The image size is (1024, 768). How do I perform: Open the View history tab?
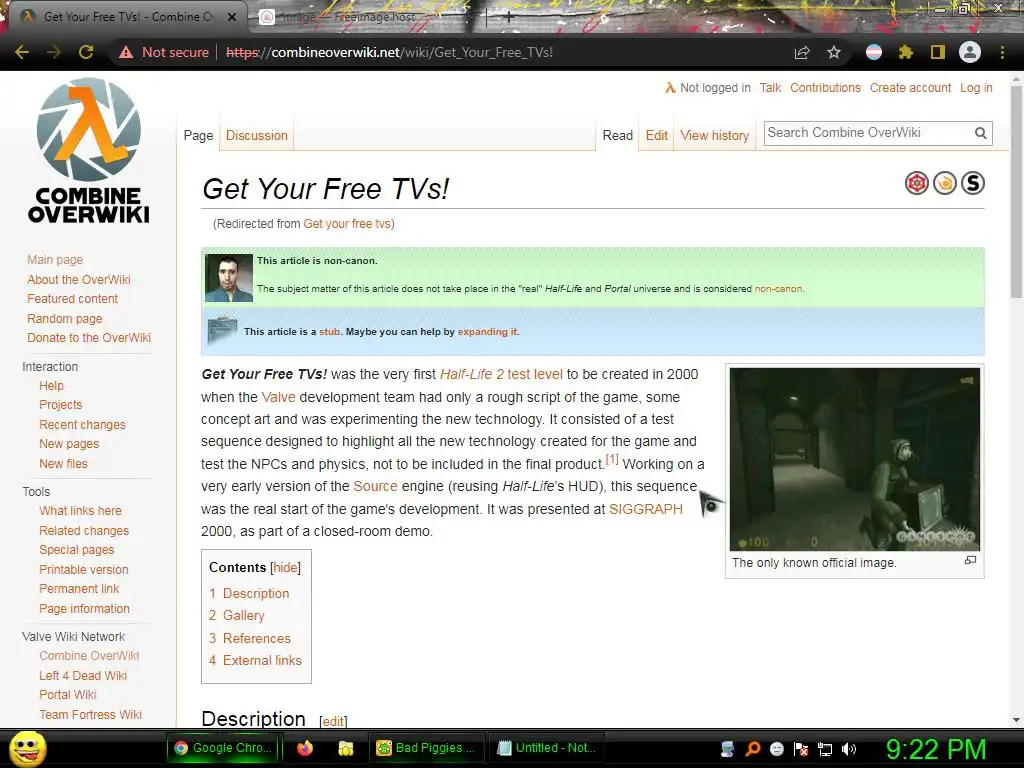click(714, 135)
